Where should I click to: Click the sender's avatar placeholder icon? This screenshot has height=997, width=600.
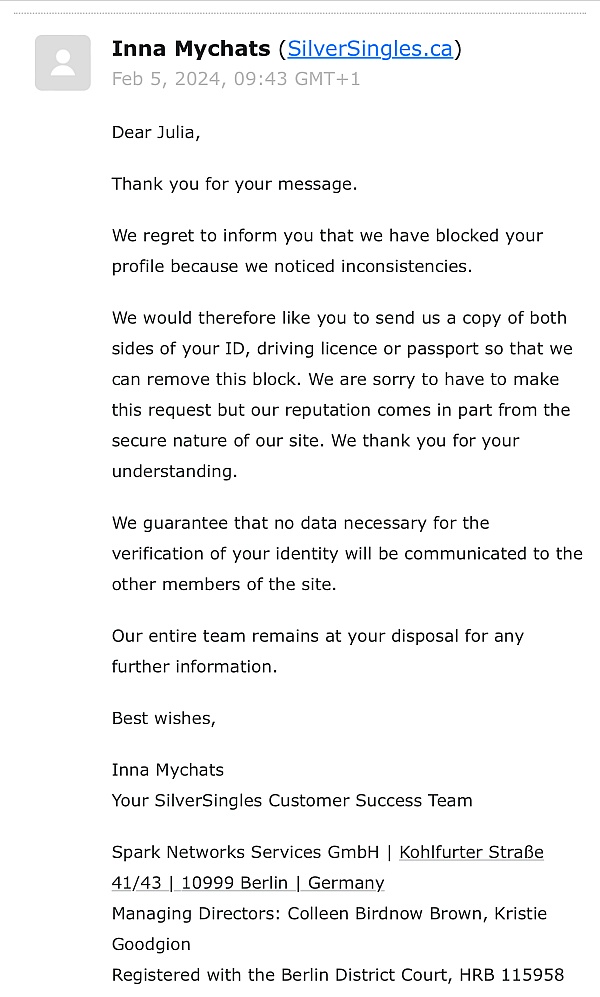pos(63,63)
